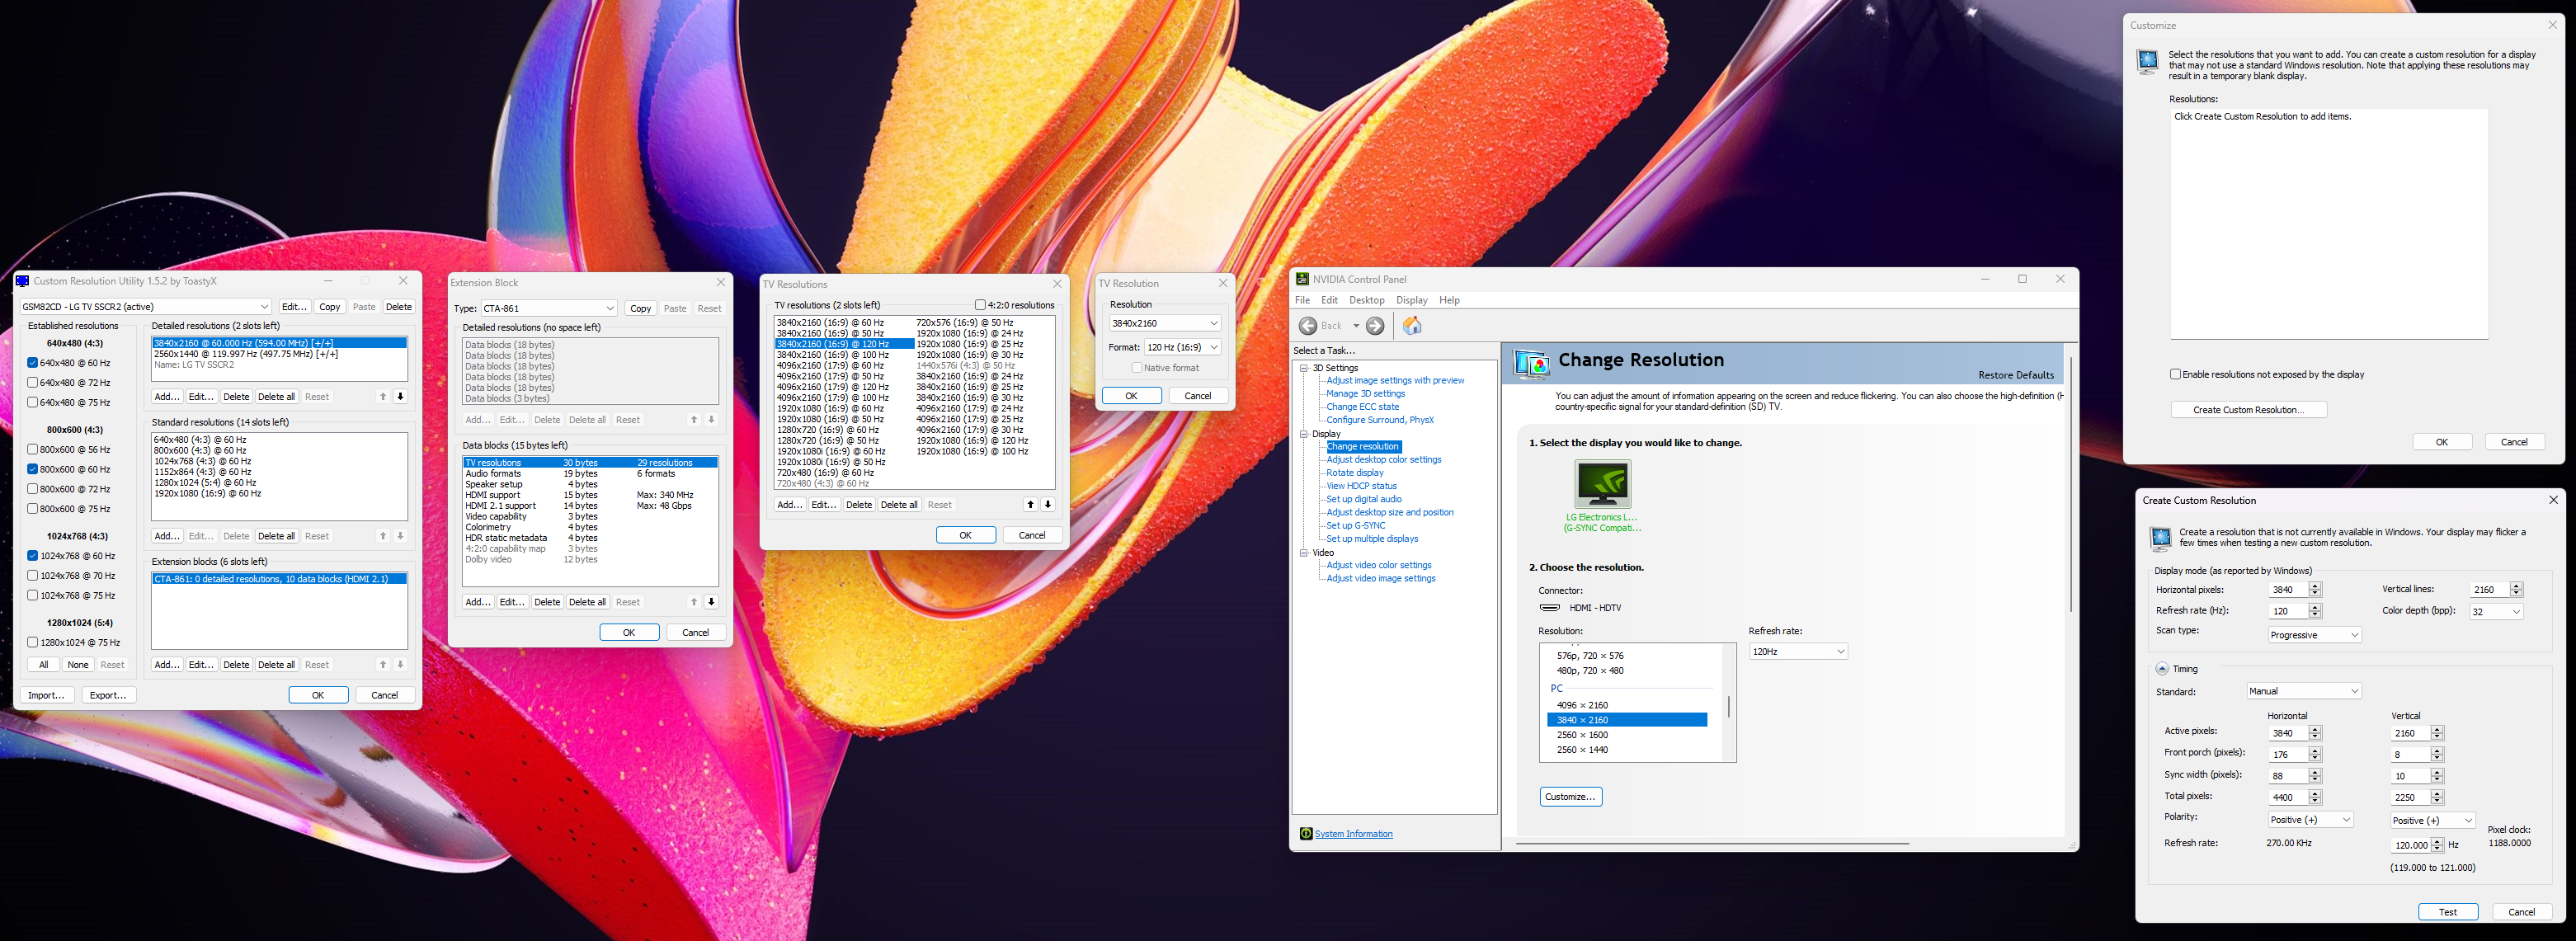This screenshot has width=2576, height=941.
Task: Open Set up G-SYNC task
Action: tap(1356, 526)
